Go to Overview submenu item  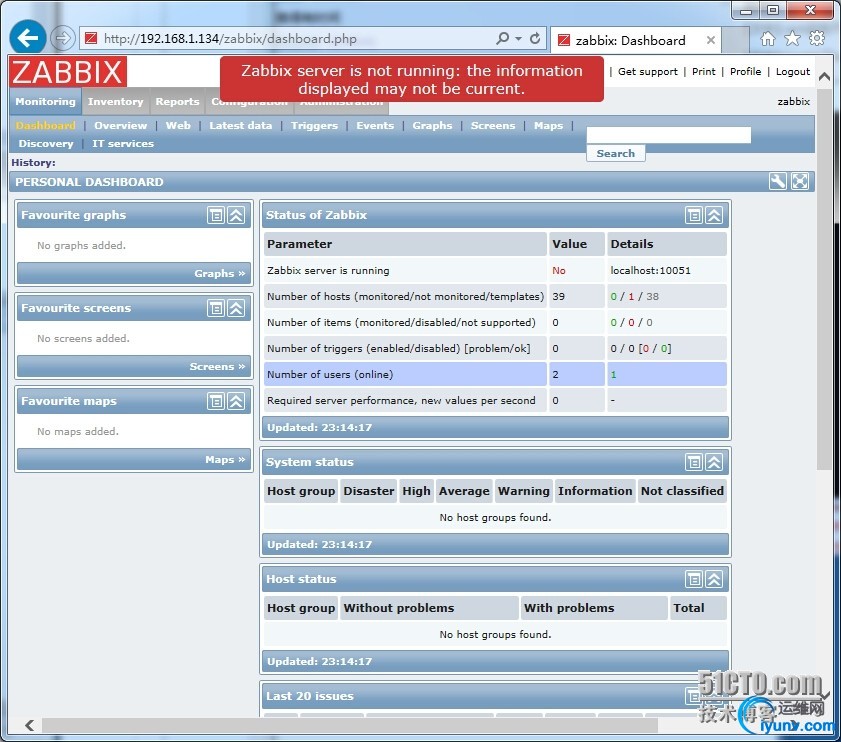(121, 126)
